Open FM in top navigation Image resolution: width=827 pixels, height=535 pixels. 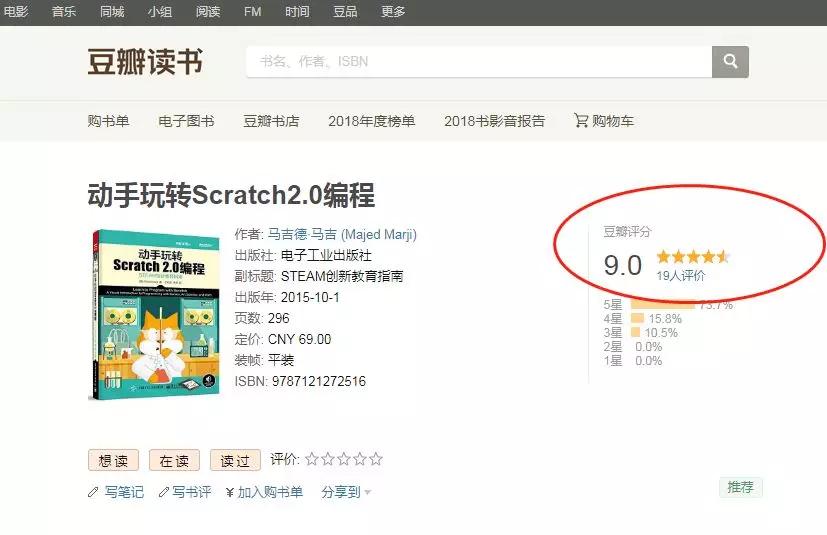pos(253,12)
